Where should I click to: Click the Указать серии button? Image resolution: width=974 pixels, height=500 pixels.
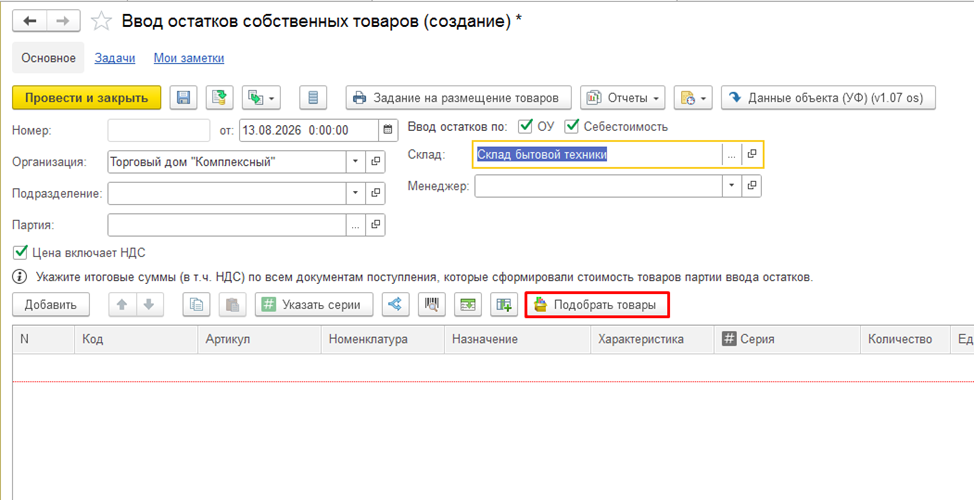[314, 304]
